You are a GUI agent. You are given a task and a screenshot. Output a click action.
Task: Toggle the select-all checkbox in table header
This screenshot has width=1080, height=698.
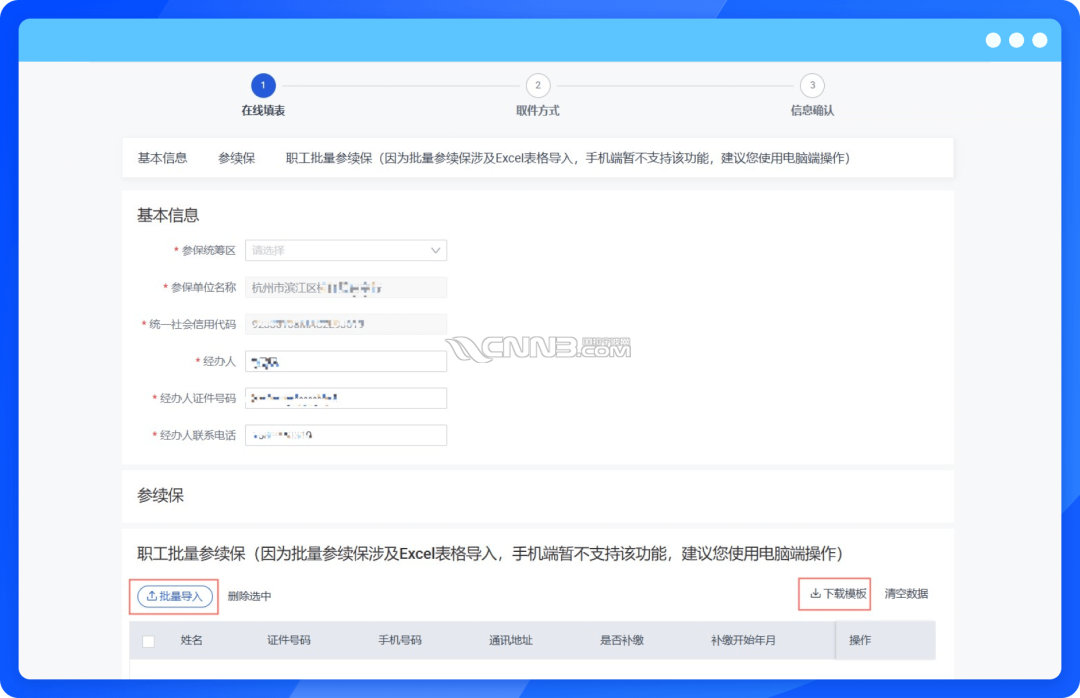[148, 641]
